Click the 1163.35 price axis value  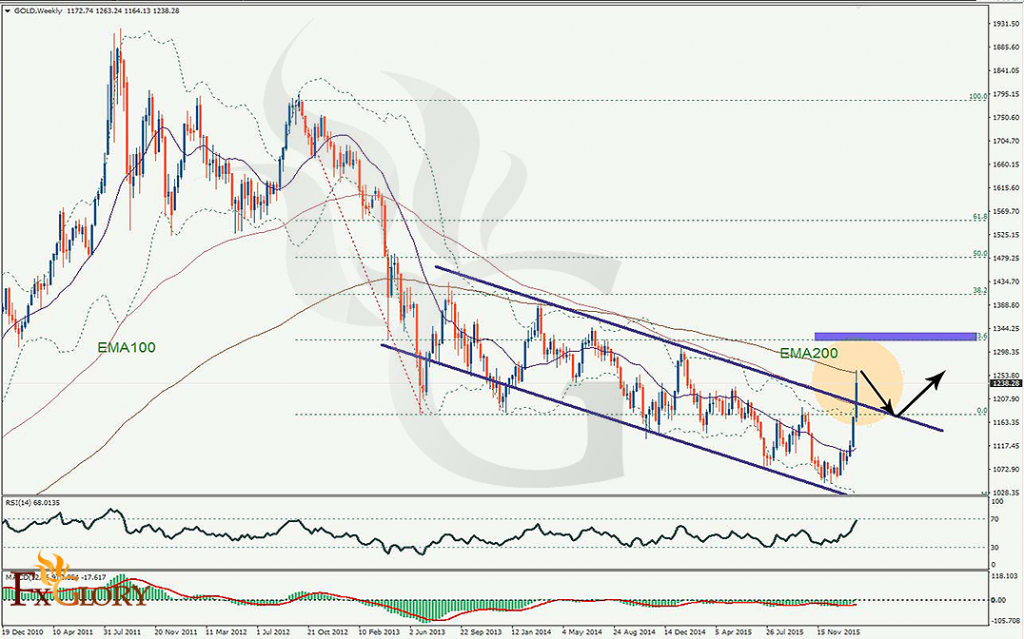point(1006,423)
